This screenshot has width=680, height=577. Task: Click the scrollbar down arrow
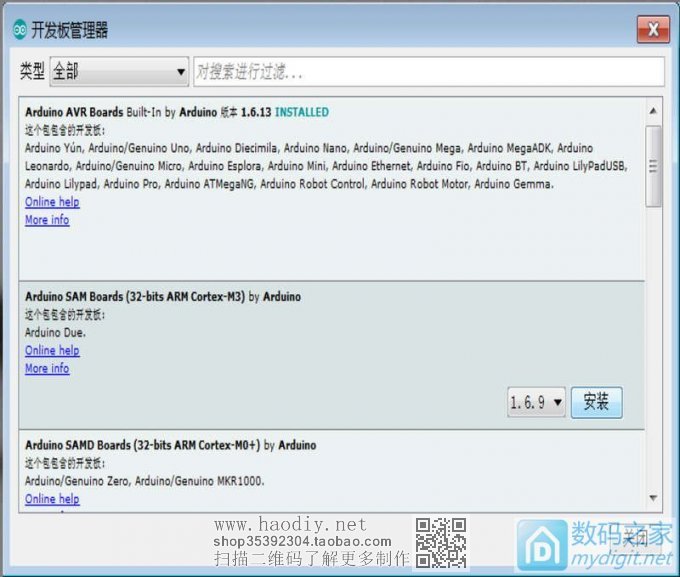click(654, 498)
